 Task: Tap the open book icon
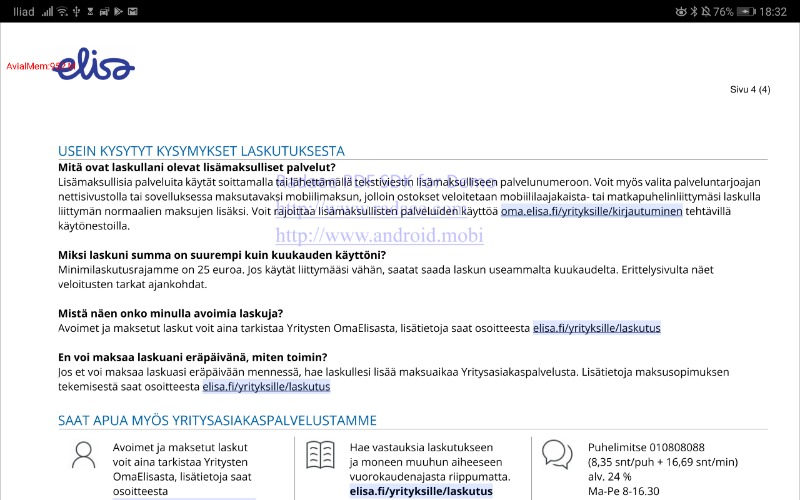320,455
